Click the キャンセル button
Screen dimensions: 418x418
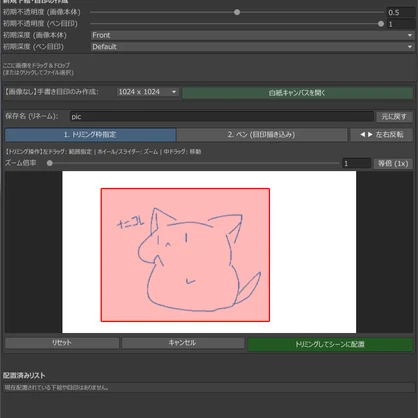(183, 343)
